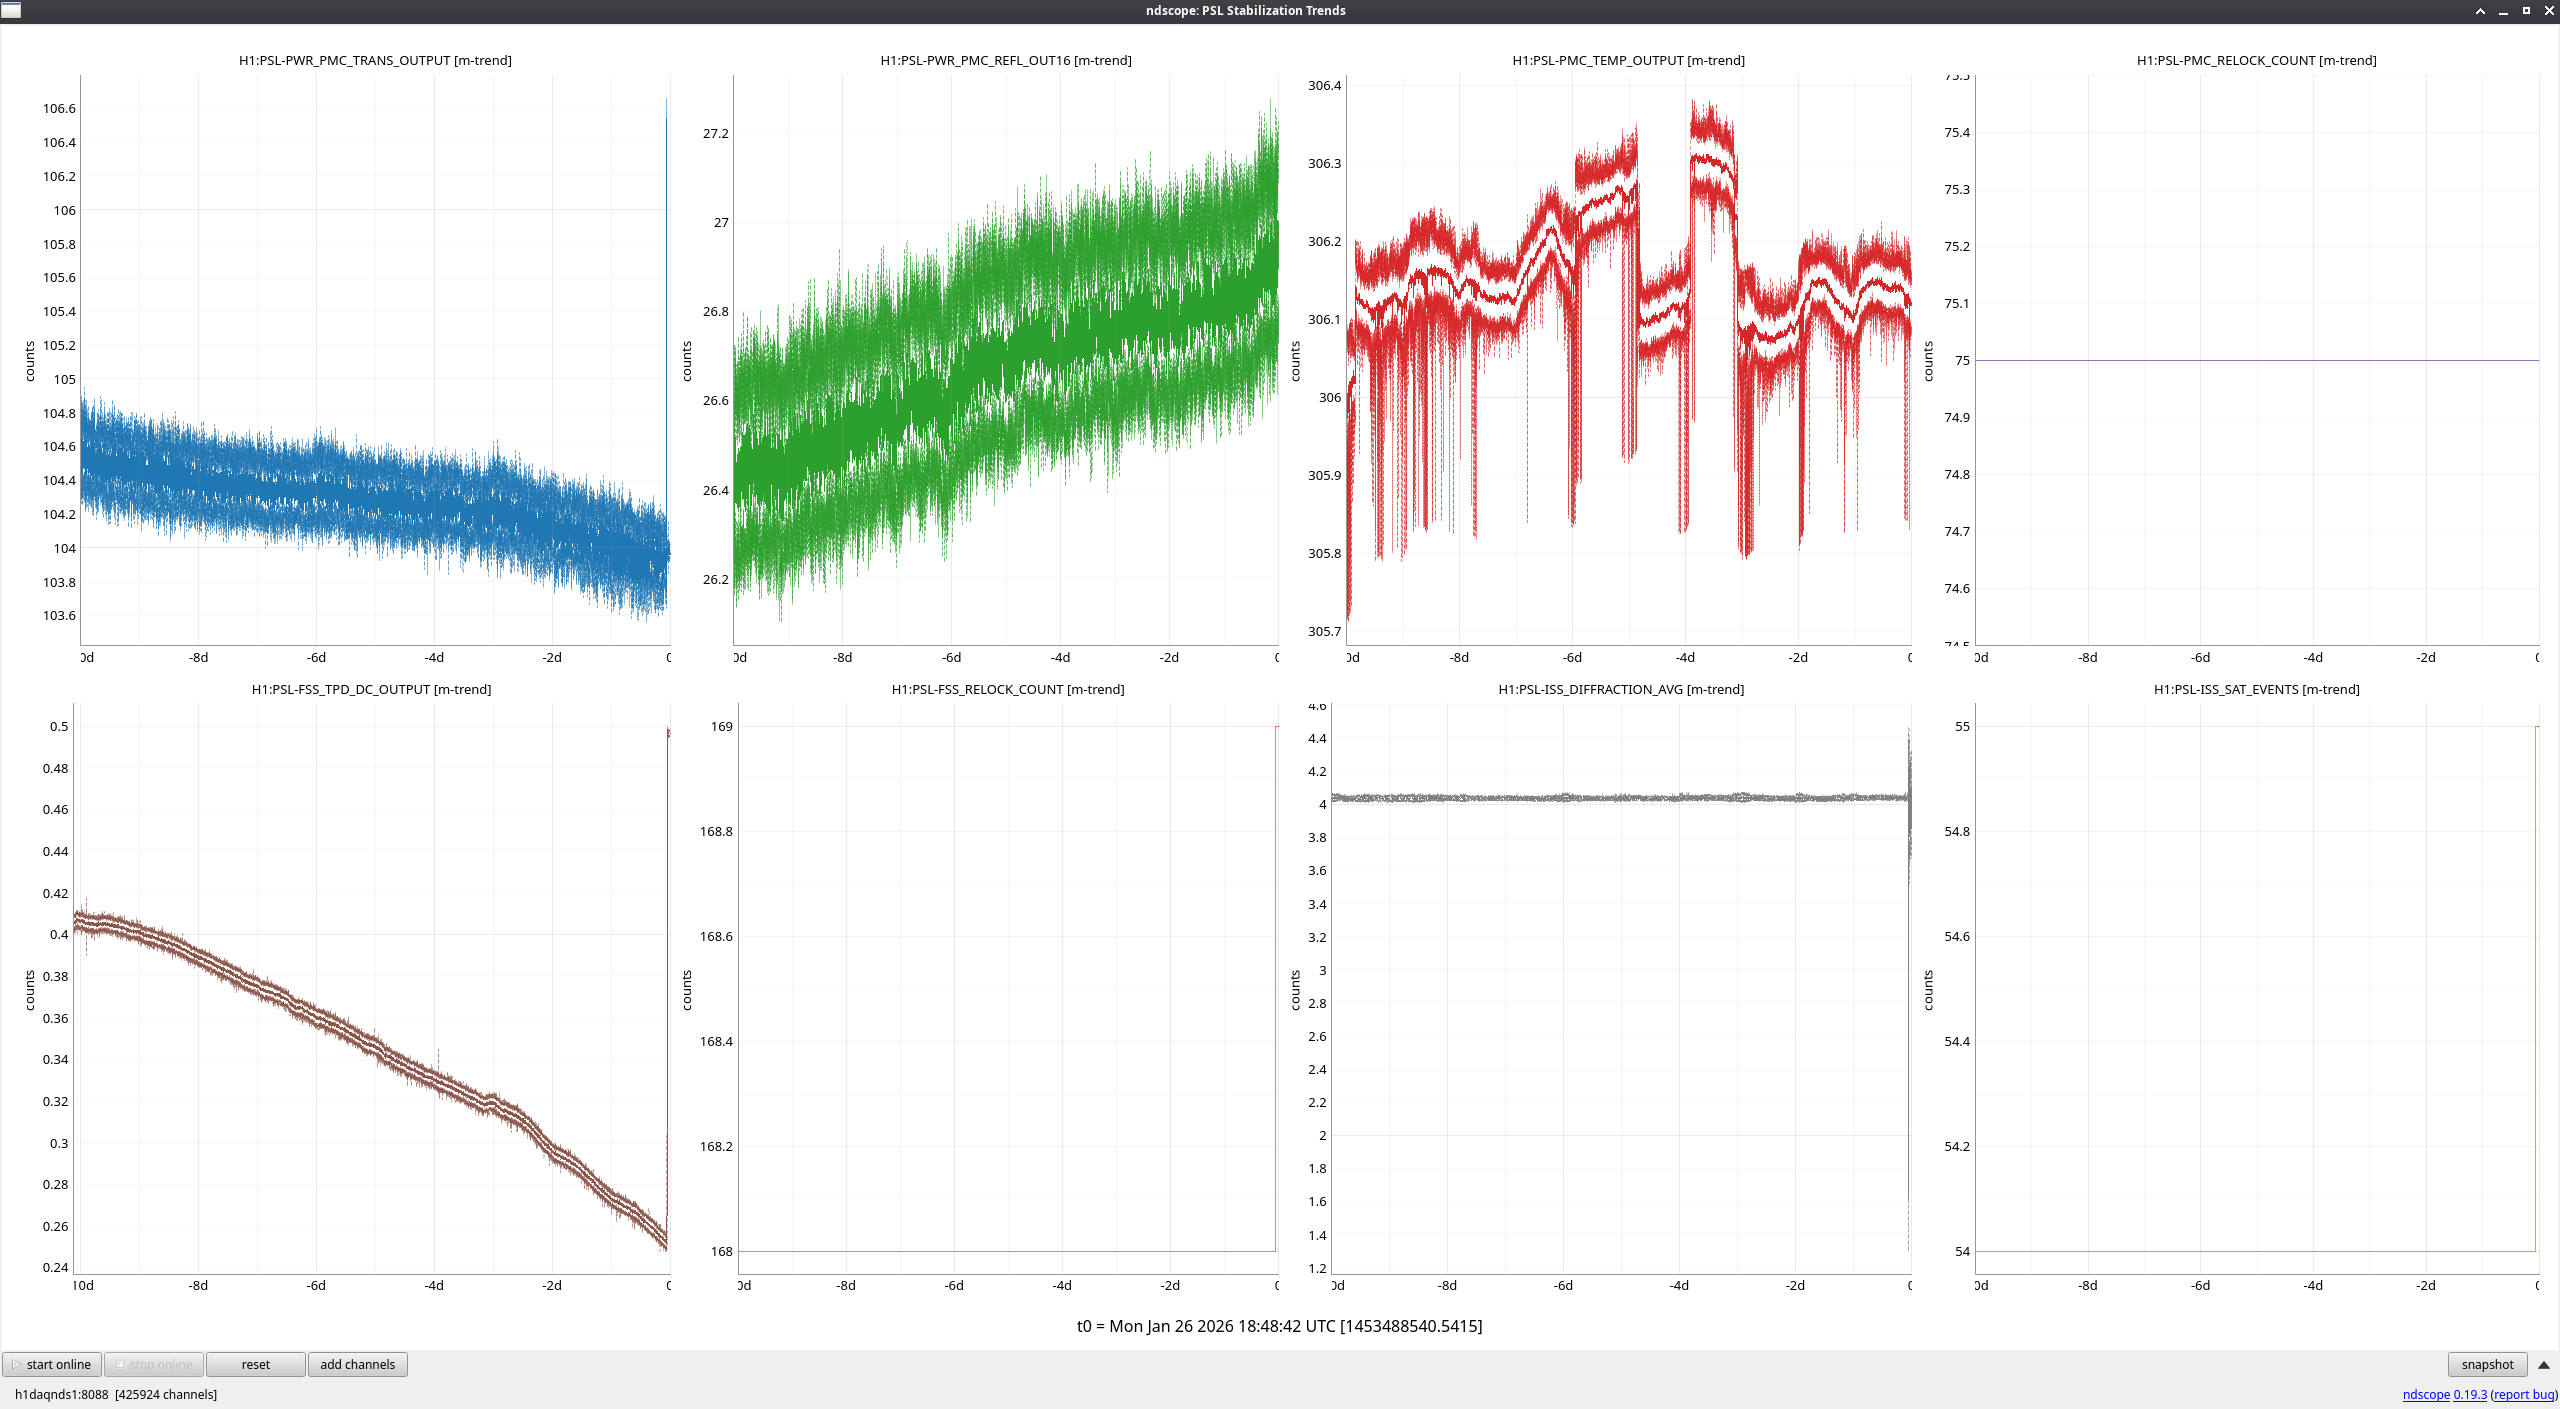Click the window menu icon in title bar
The image size is (2560, 1409).
point(11,10)
